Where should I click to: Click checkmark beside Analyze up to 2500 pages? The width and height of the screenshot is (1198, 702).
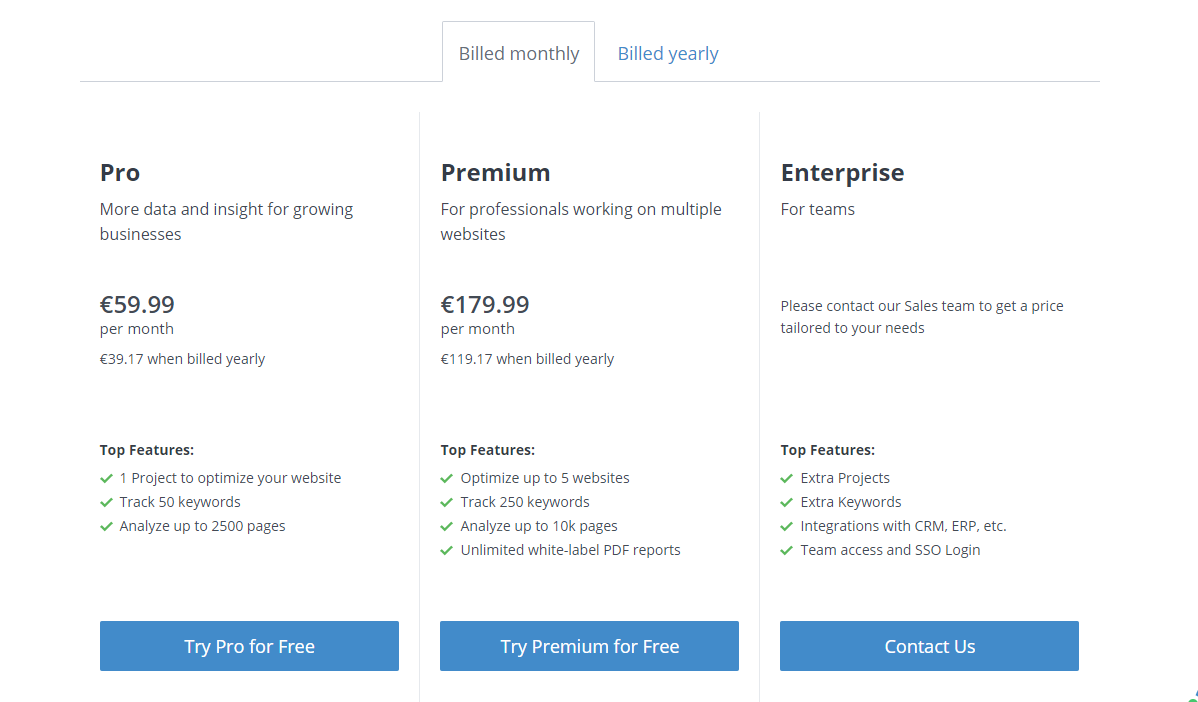point(106,527)
